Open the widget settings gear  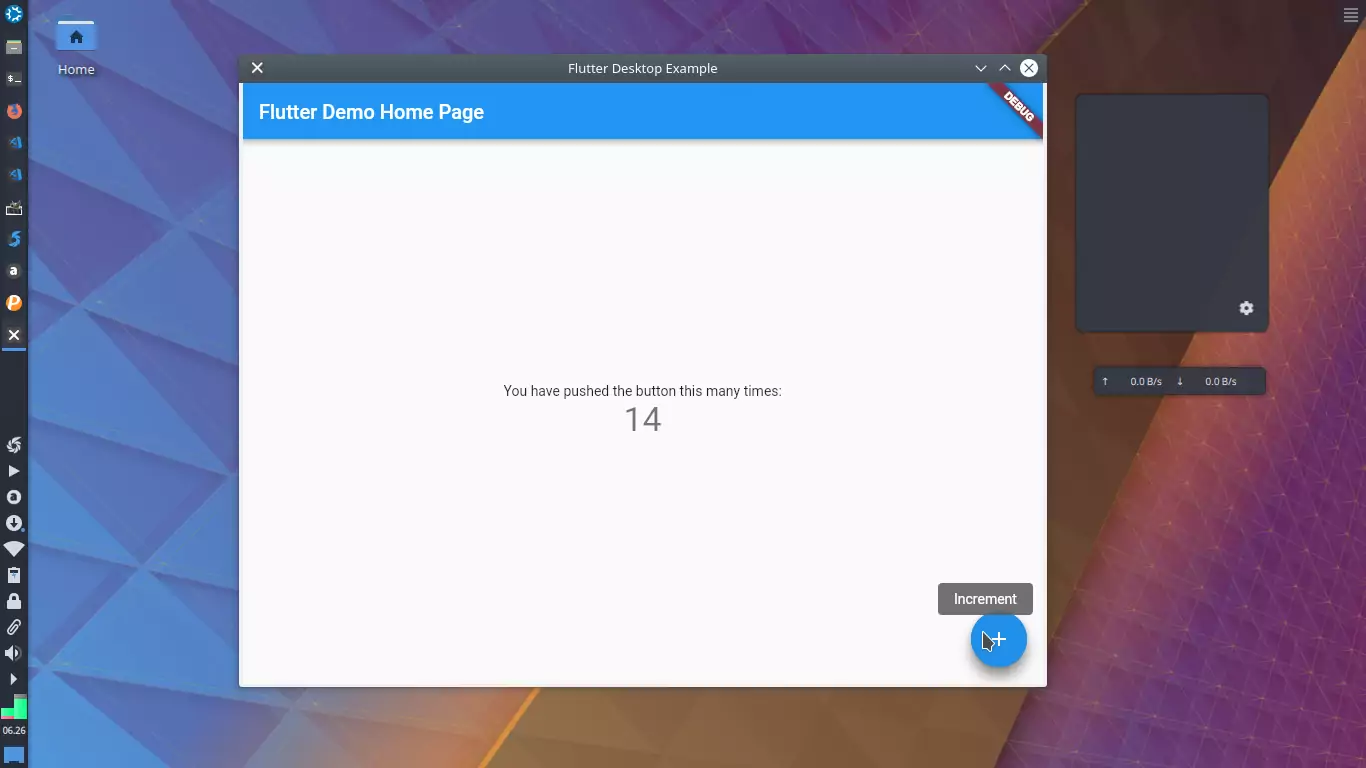click(1246, 308)
